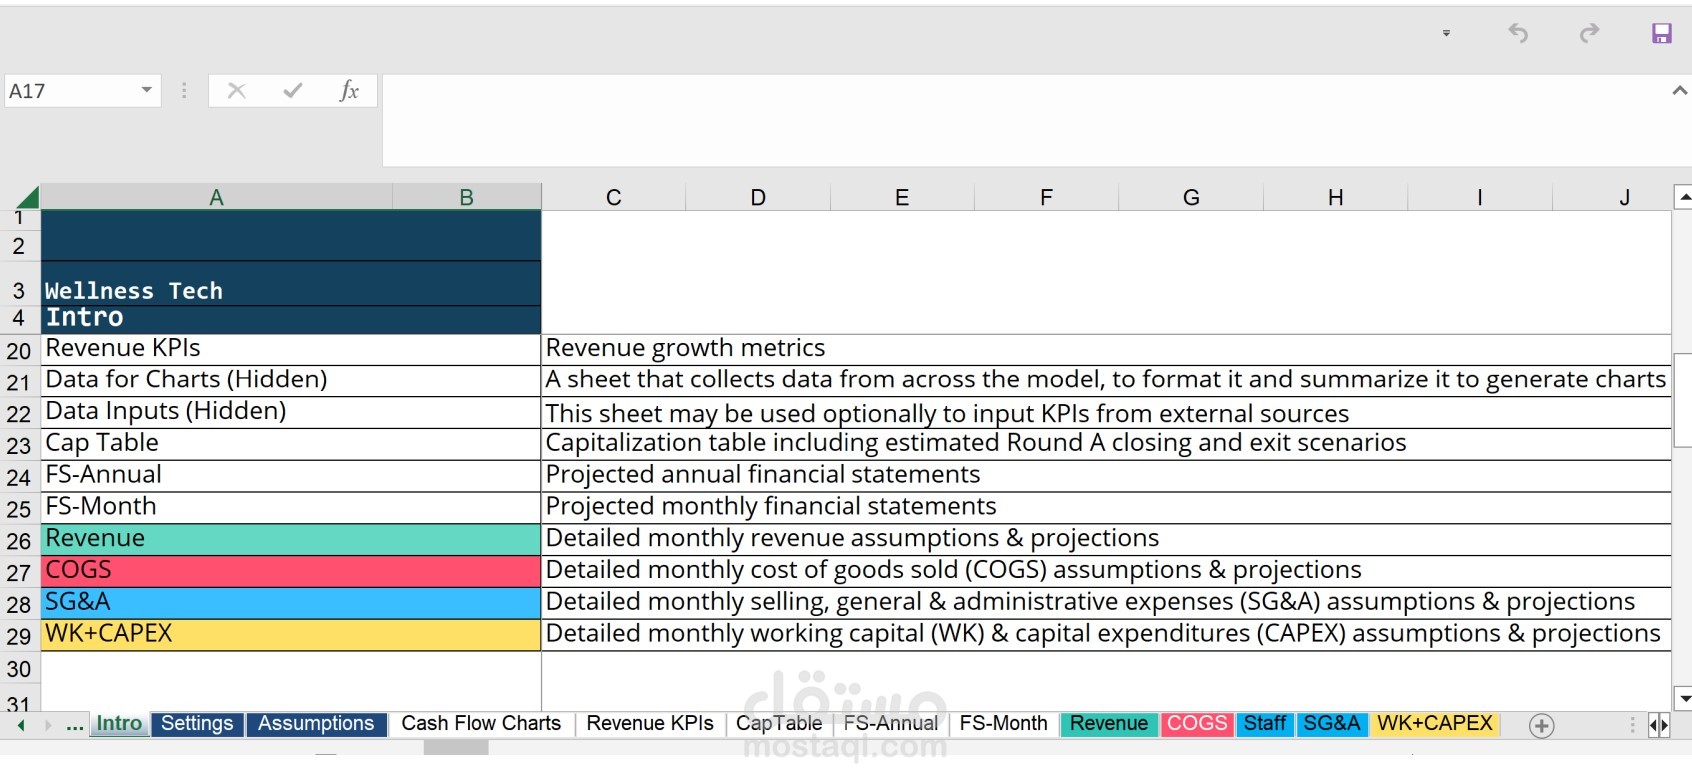Click the Select All corner triangle

[x=27, y=197]
